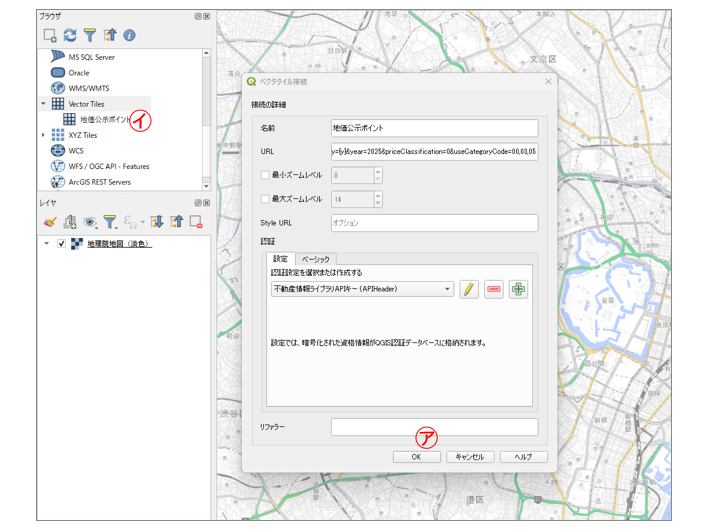The width and height of the screenshot is (709, 532).
Task: Click the remove layer icon in layers panel
Action: 196,222
